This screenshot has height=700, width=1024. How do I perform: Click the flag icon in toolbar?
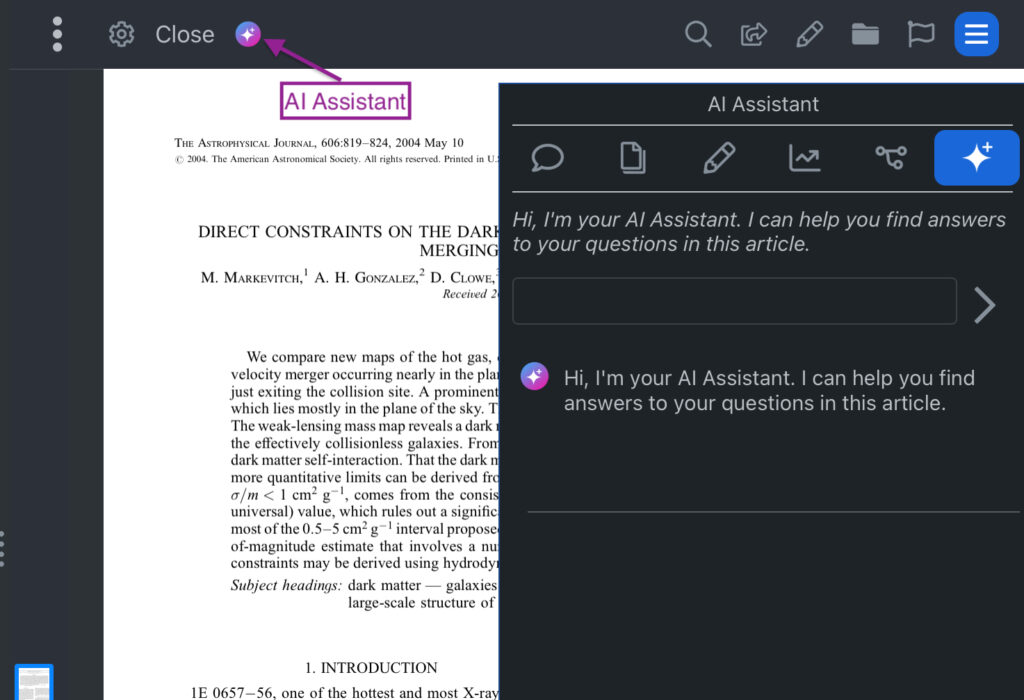(920, 34)
